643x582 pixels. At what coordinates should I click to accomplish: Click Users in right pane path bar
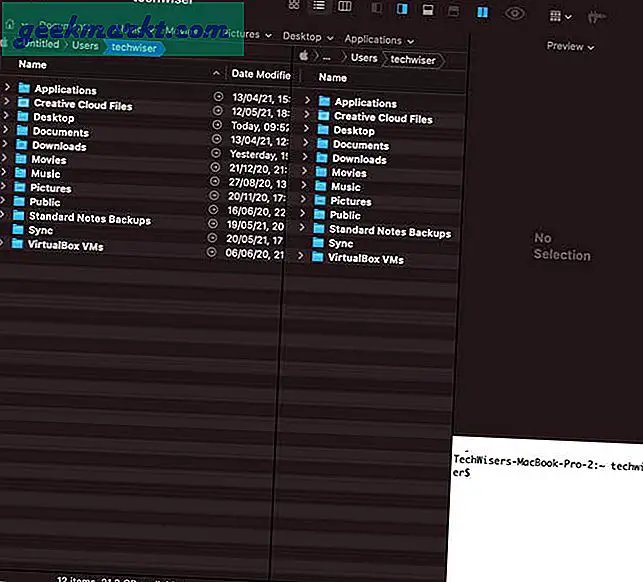pos(364,58)
